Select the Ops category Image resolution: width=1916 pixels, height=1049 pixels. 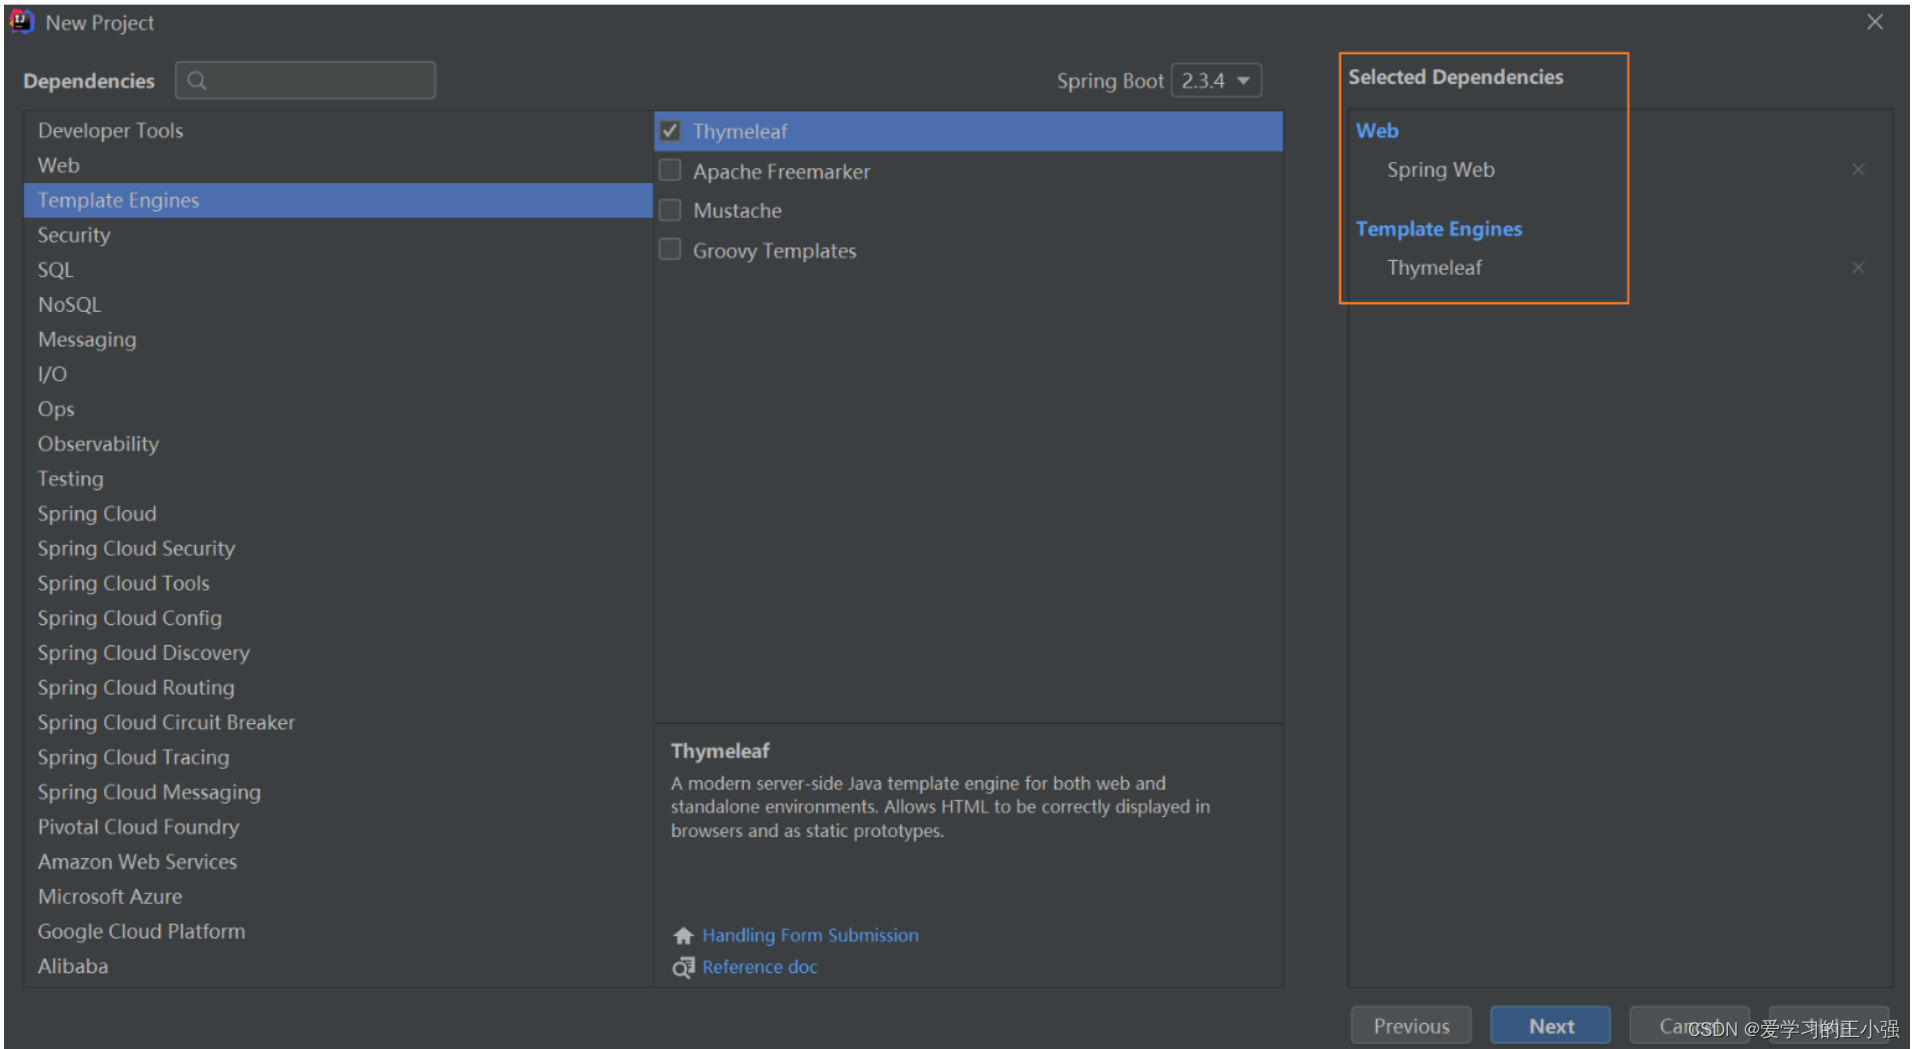[338, 409]
